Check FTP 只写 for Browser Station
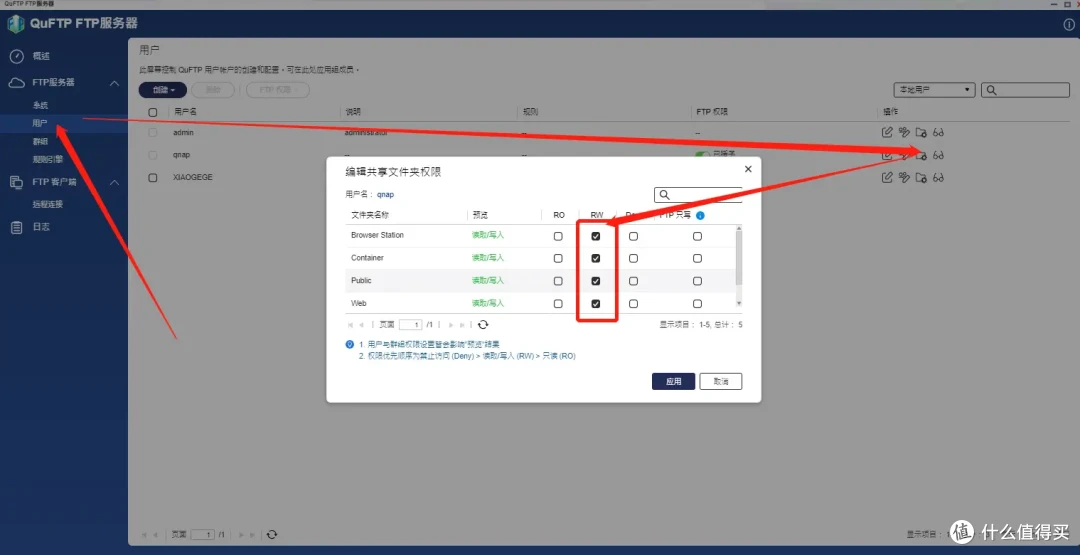The image size is (1080, 555). [698, 236]
